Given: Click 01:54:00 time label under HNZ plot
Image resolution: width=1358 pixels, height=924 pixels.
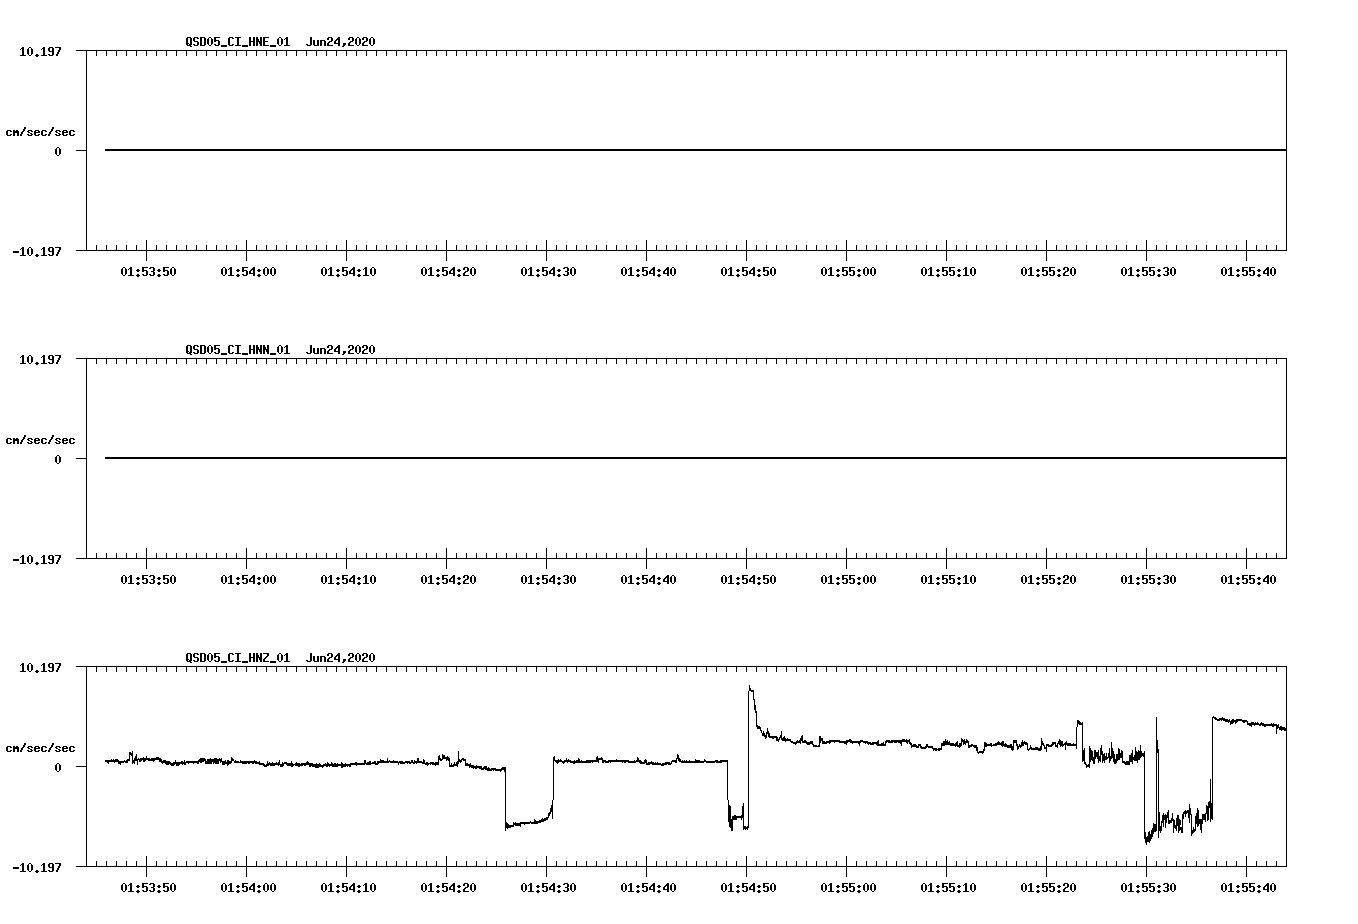Looking at the screenshot, I should [248, 887].
